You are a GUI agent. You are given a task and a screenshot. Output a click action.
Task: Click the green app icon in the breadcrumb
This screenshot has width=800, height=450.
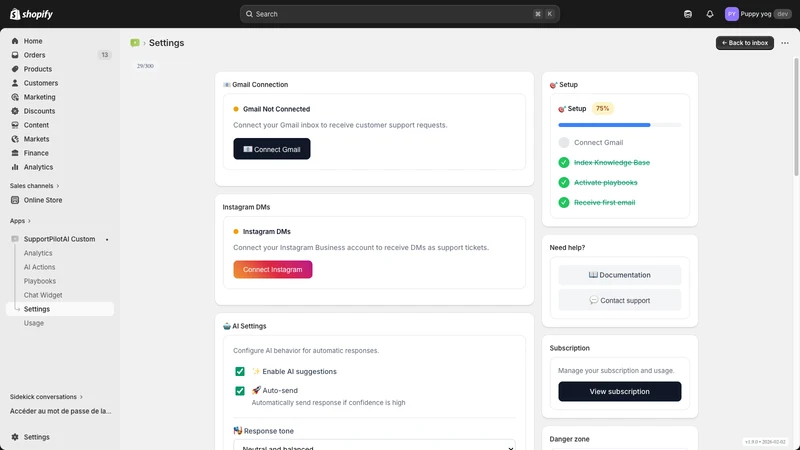click(x=135, y=43)
